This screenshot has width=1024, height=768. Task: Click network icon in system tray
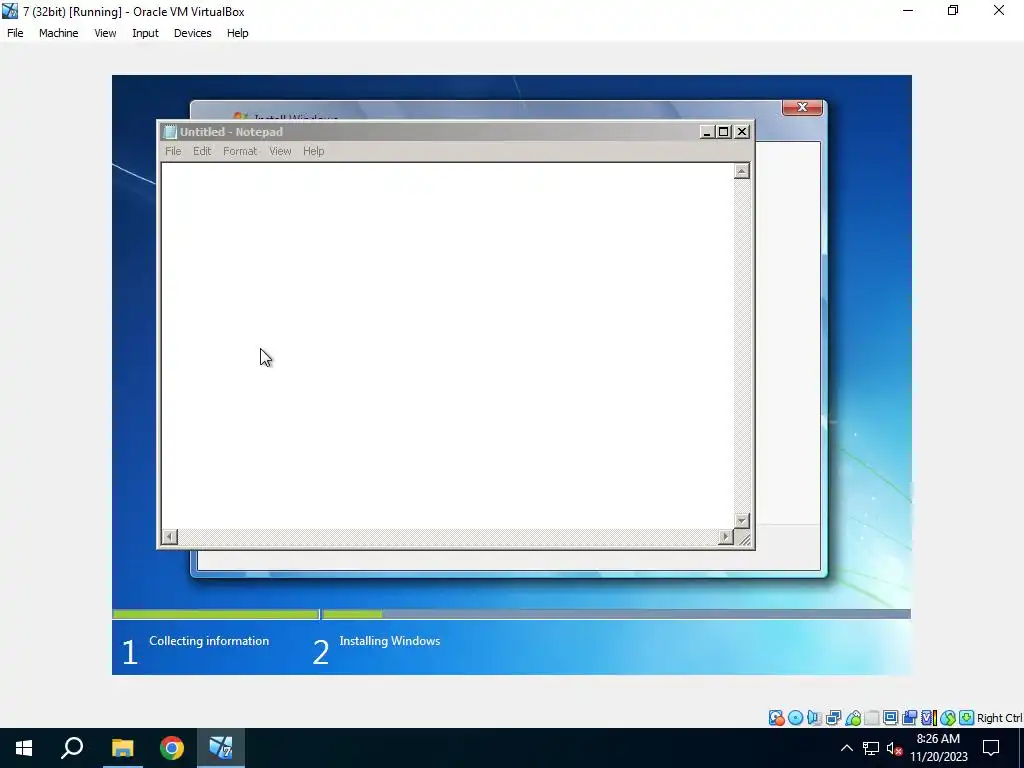tap(871, 748)
